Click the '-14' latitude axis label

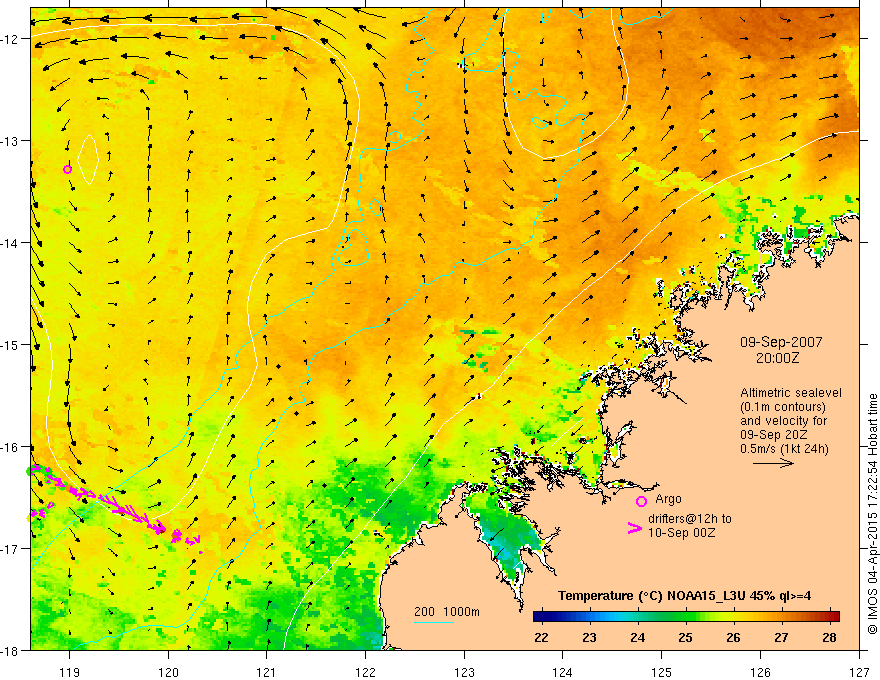(11, 243)
